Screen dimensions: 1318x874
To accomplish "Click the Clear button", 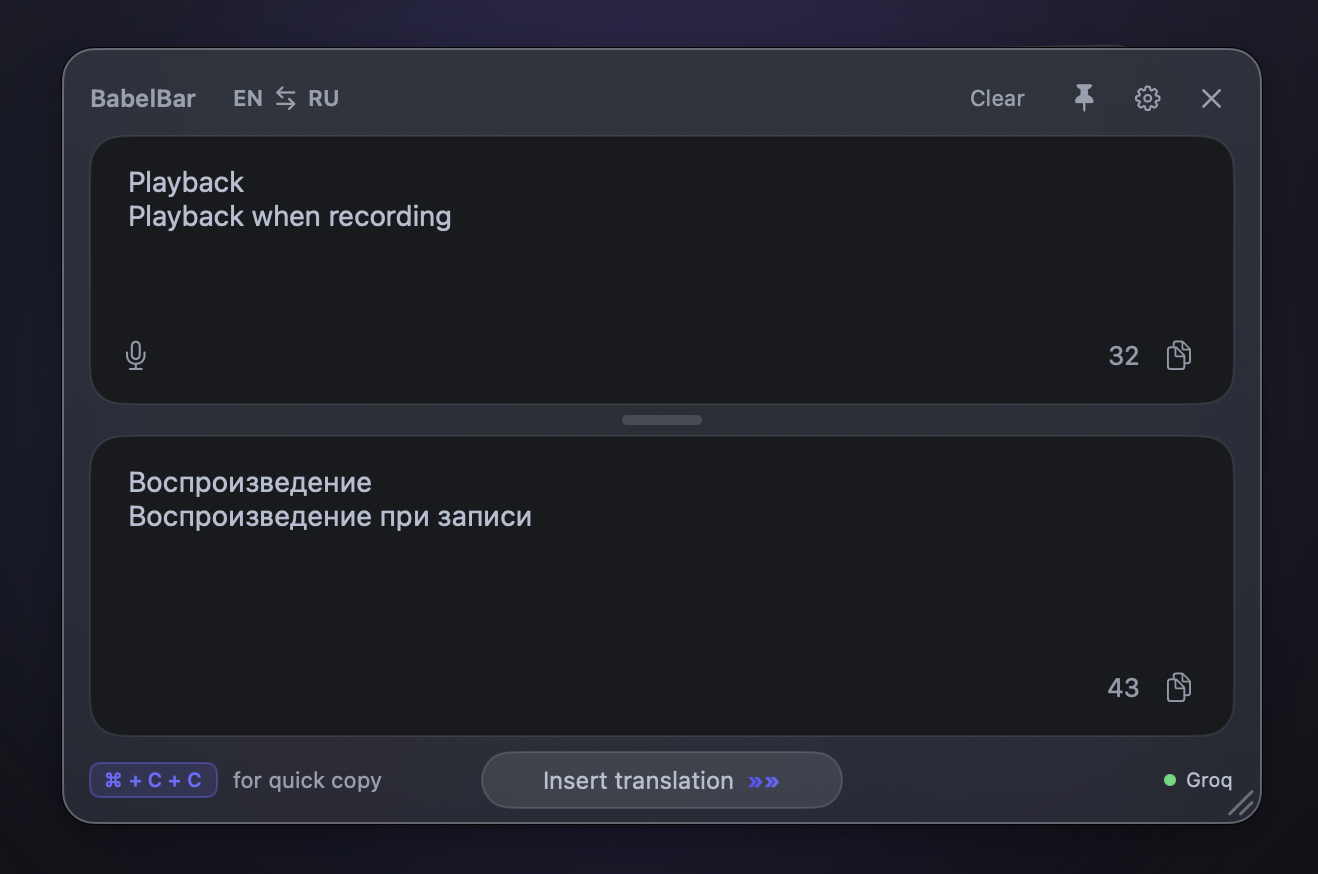I will pos(997,98).
